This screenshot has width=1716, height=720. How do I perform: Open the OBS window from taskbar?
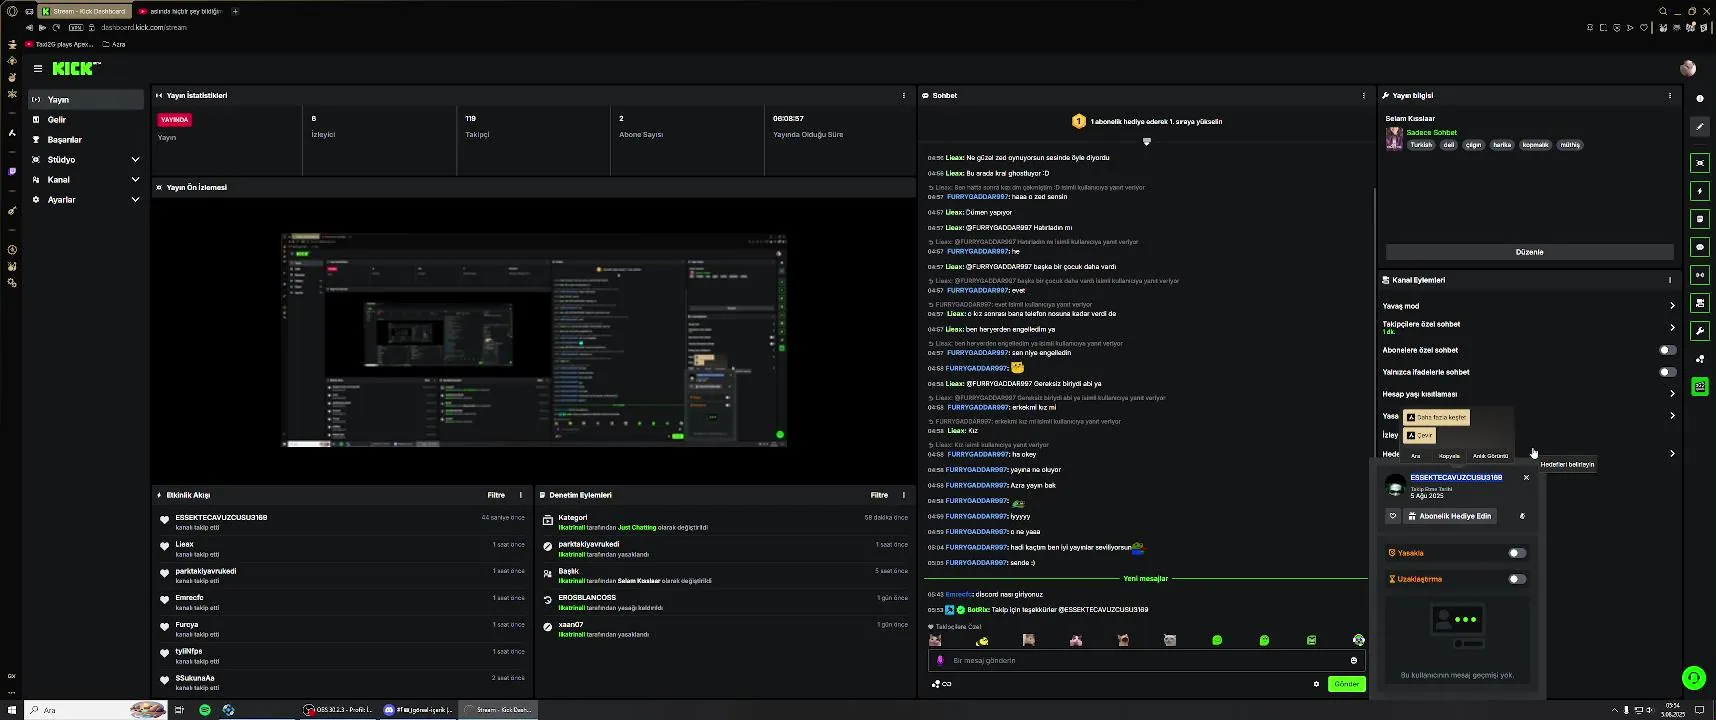pos(339,710)
